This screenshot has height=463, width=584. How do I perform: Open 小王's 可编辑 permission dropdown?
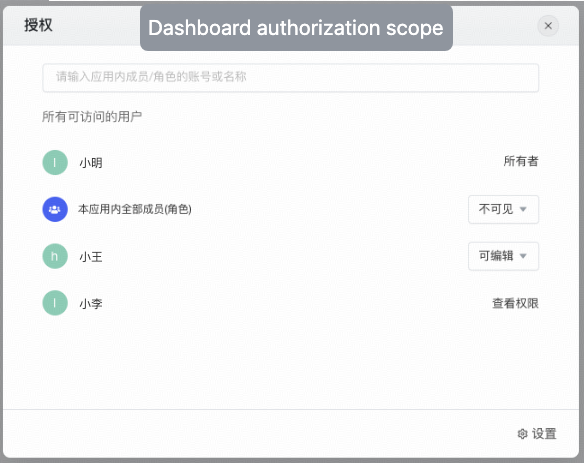pos(503,256)
